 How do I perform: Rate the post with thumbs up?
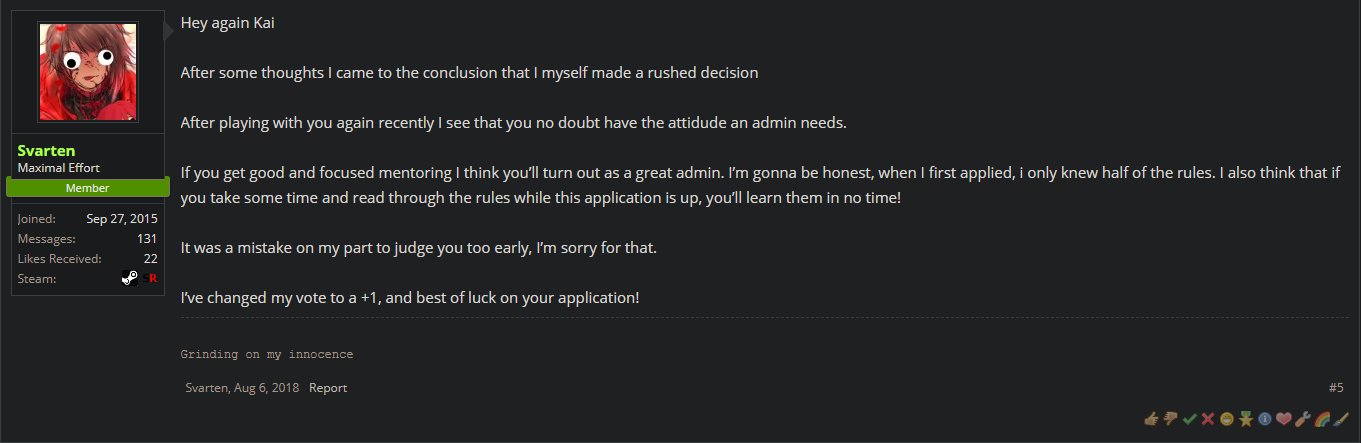pyautogui.click(x=1150, y=418)
